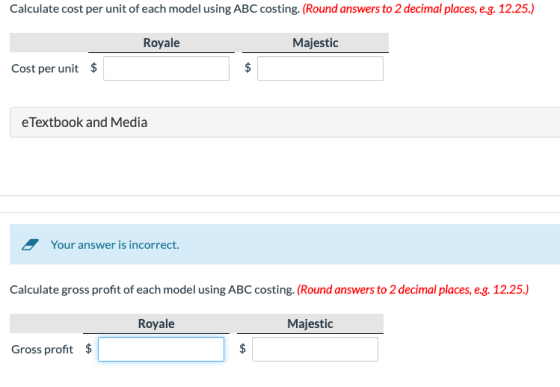The image size is (560, 387).
Task: Click the 'Your answer is incorrect.' message
Action: [115, 245]
